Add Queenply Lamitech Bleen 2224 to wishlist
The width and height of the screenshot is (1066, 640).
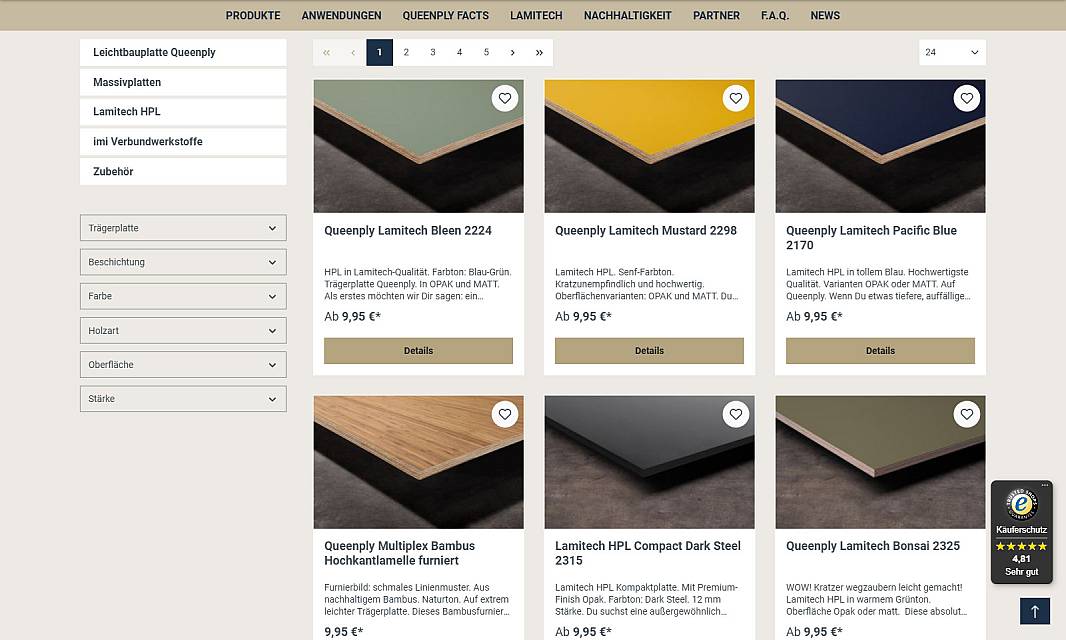click(x=504, y=98)
